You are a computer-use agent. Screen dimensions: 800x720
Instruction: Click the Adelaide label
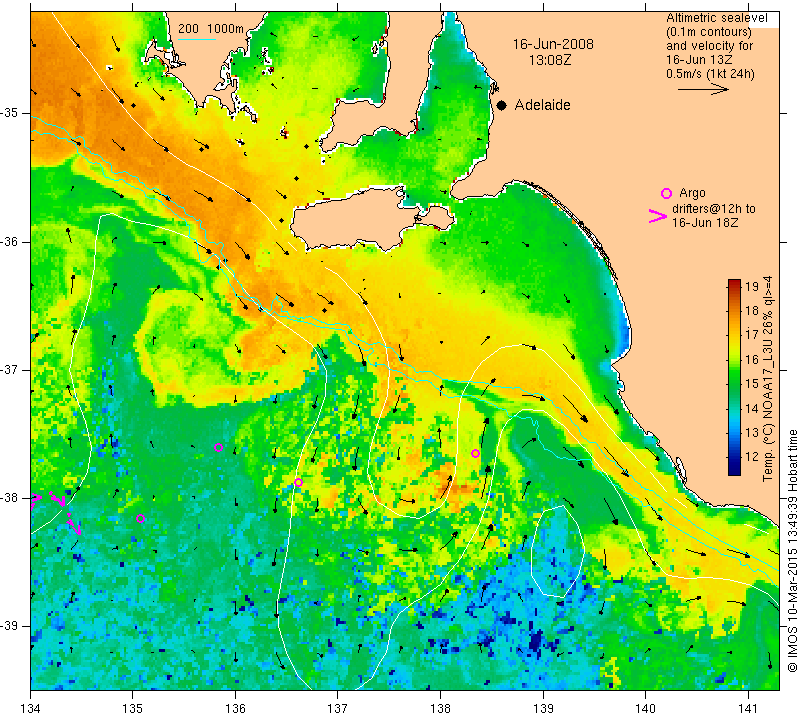[x=542, y=105]
